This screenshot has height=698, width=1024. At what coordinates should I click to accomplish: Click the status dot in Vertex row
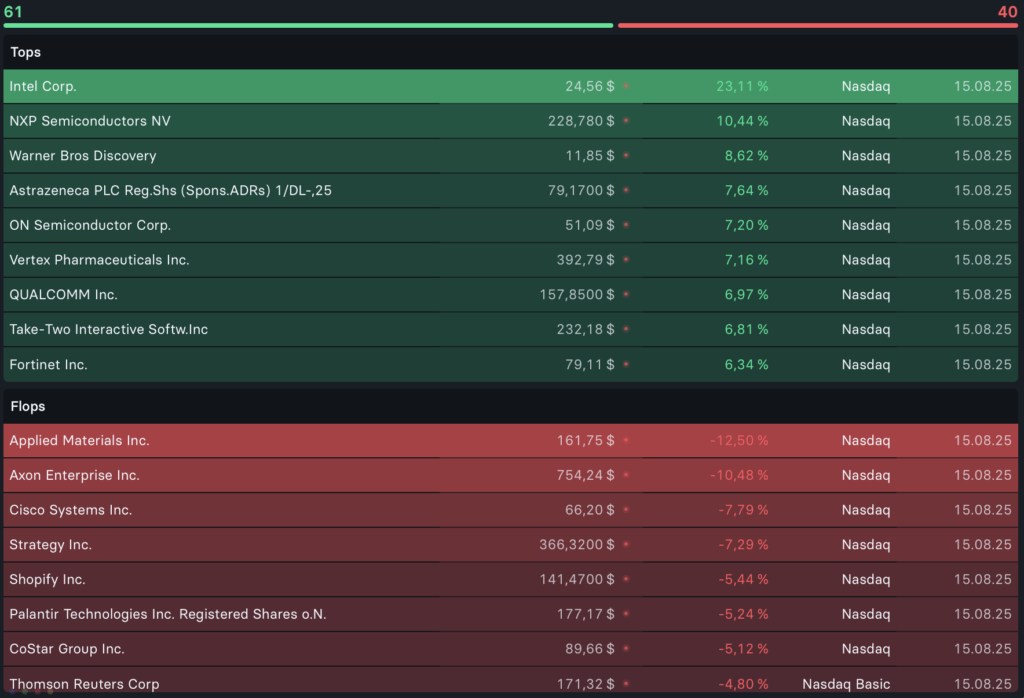tap(626, 259)
